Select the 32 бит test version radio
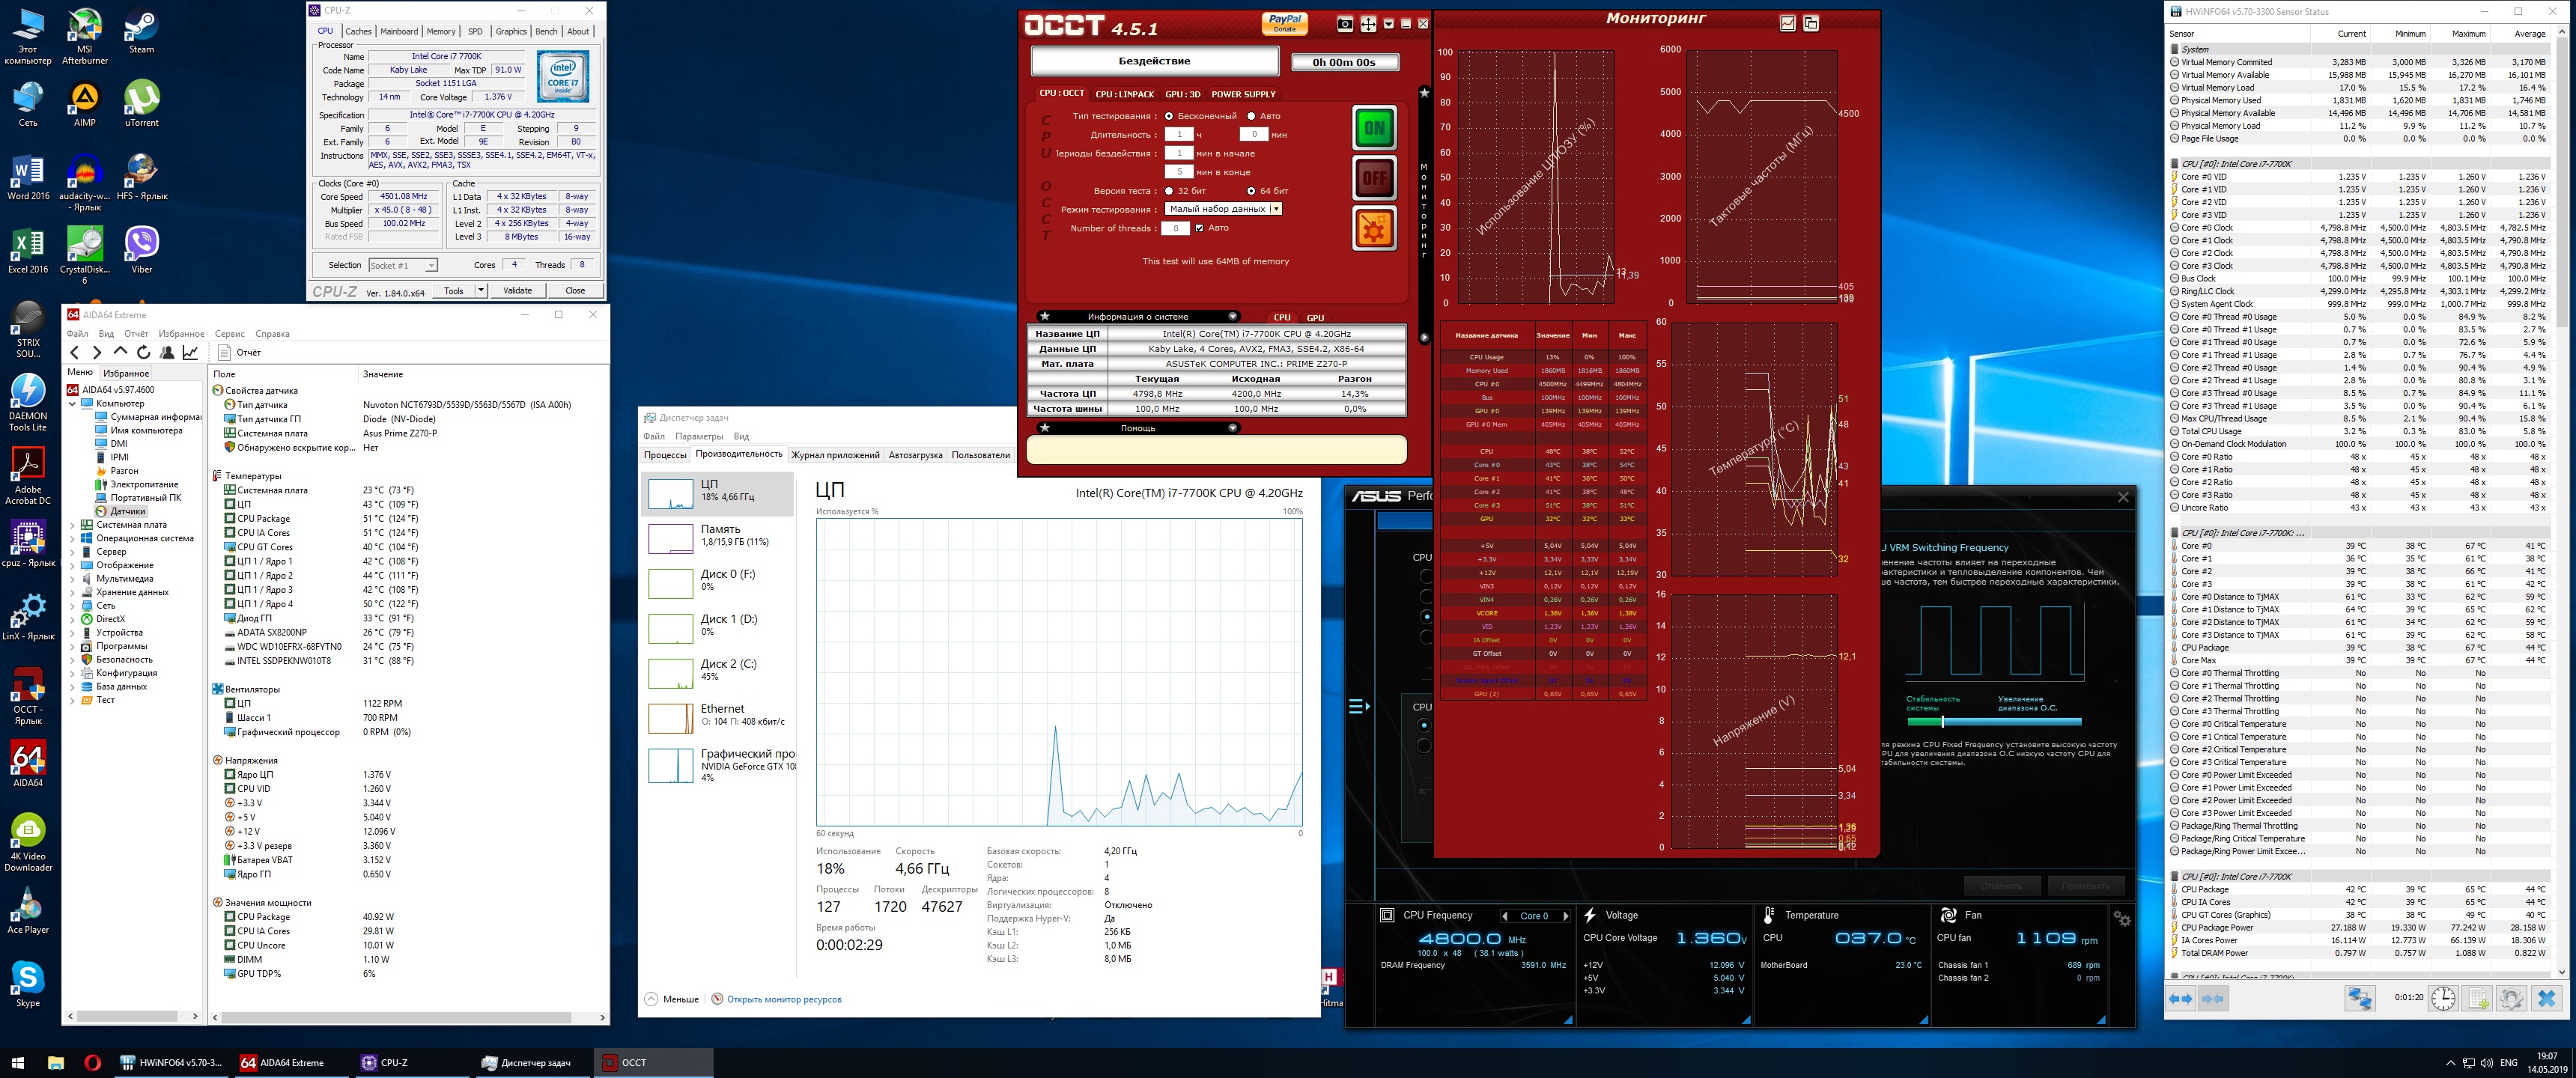 tap(1168, 191)
